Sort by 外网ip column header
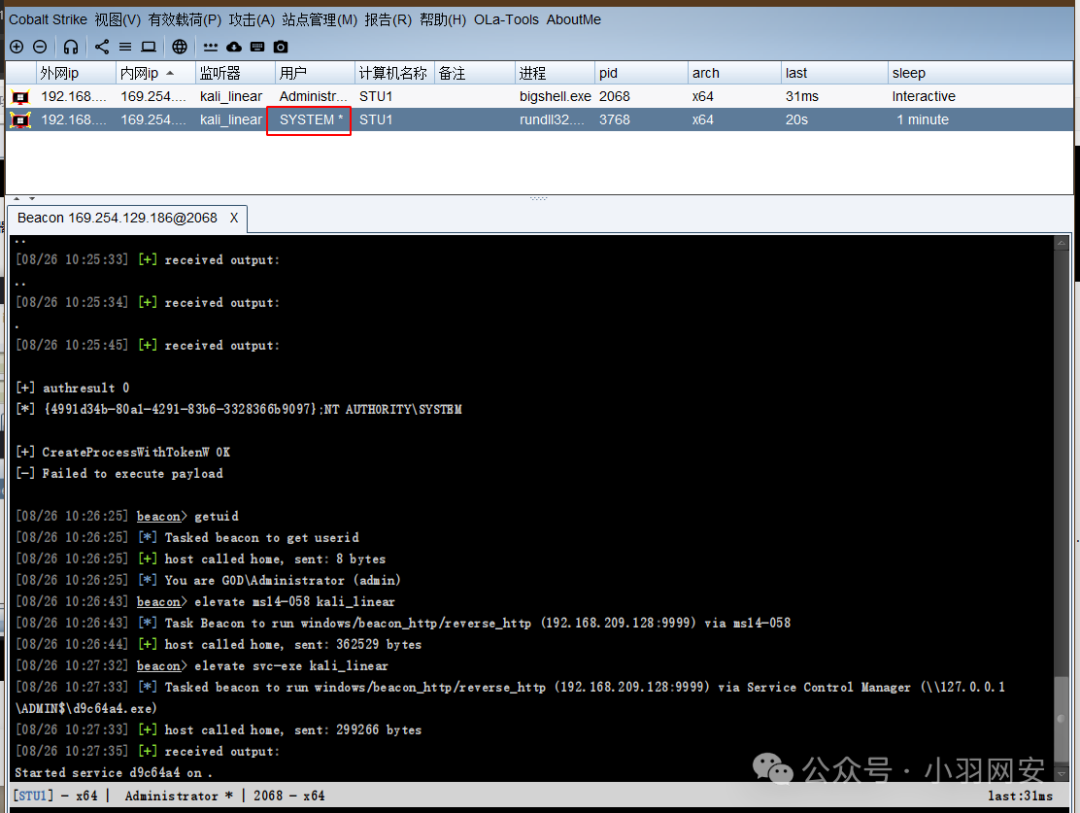1080x813 pixels. [x=76, y=73]
